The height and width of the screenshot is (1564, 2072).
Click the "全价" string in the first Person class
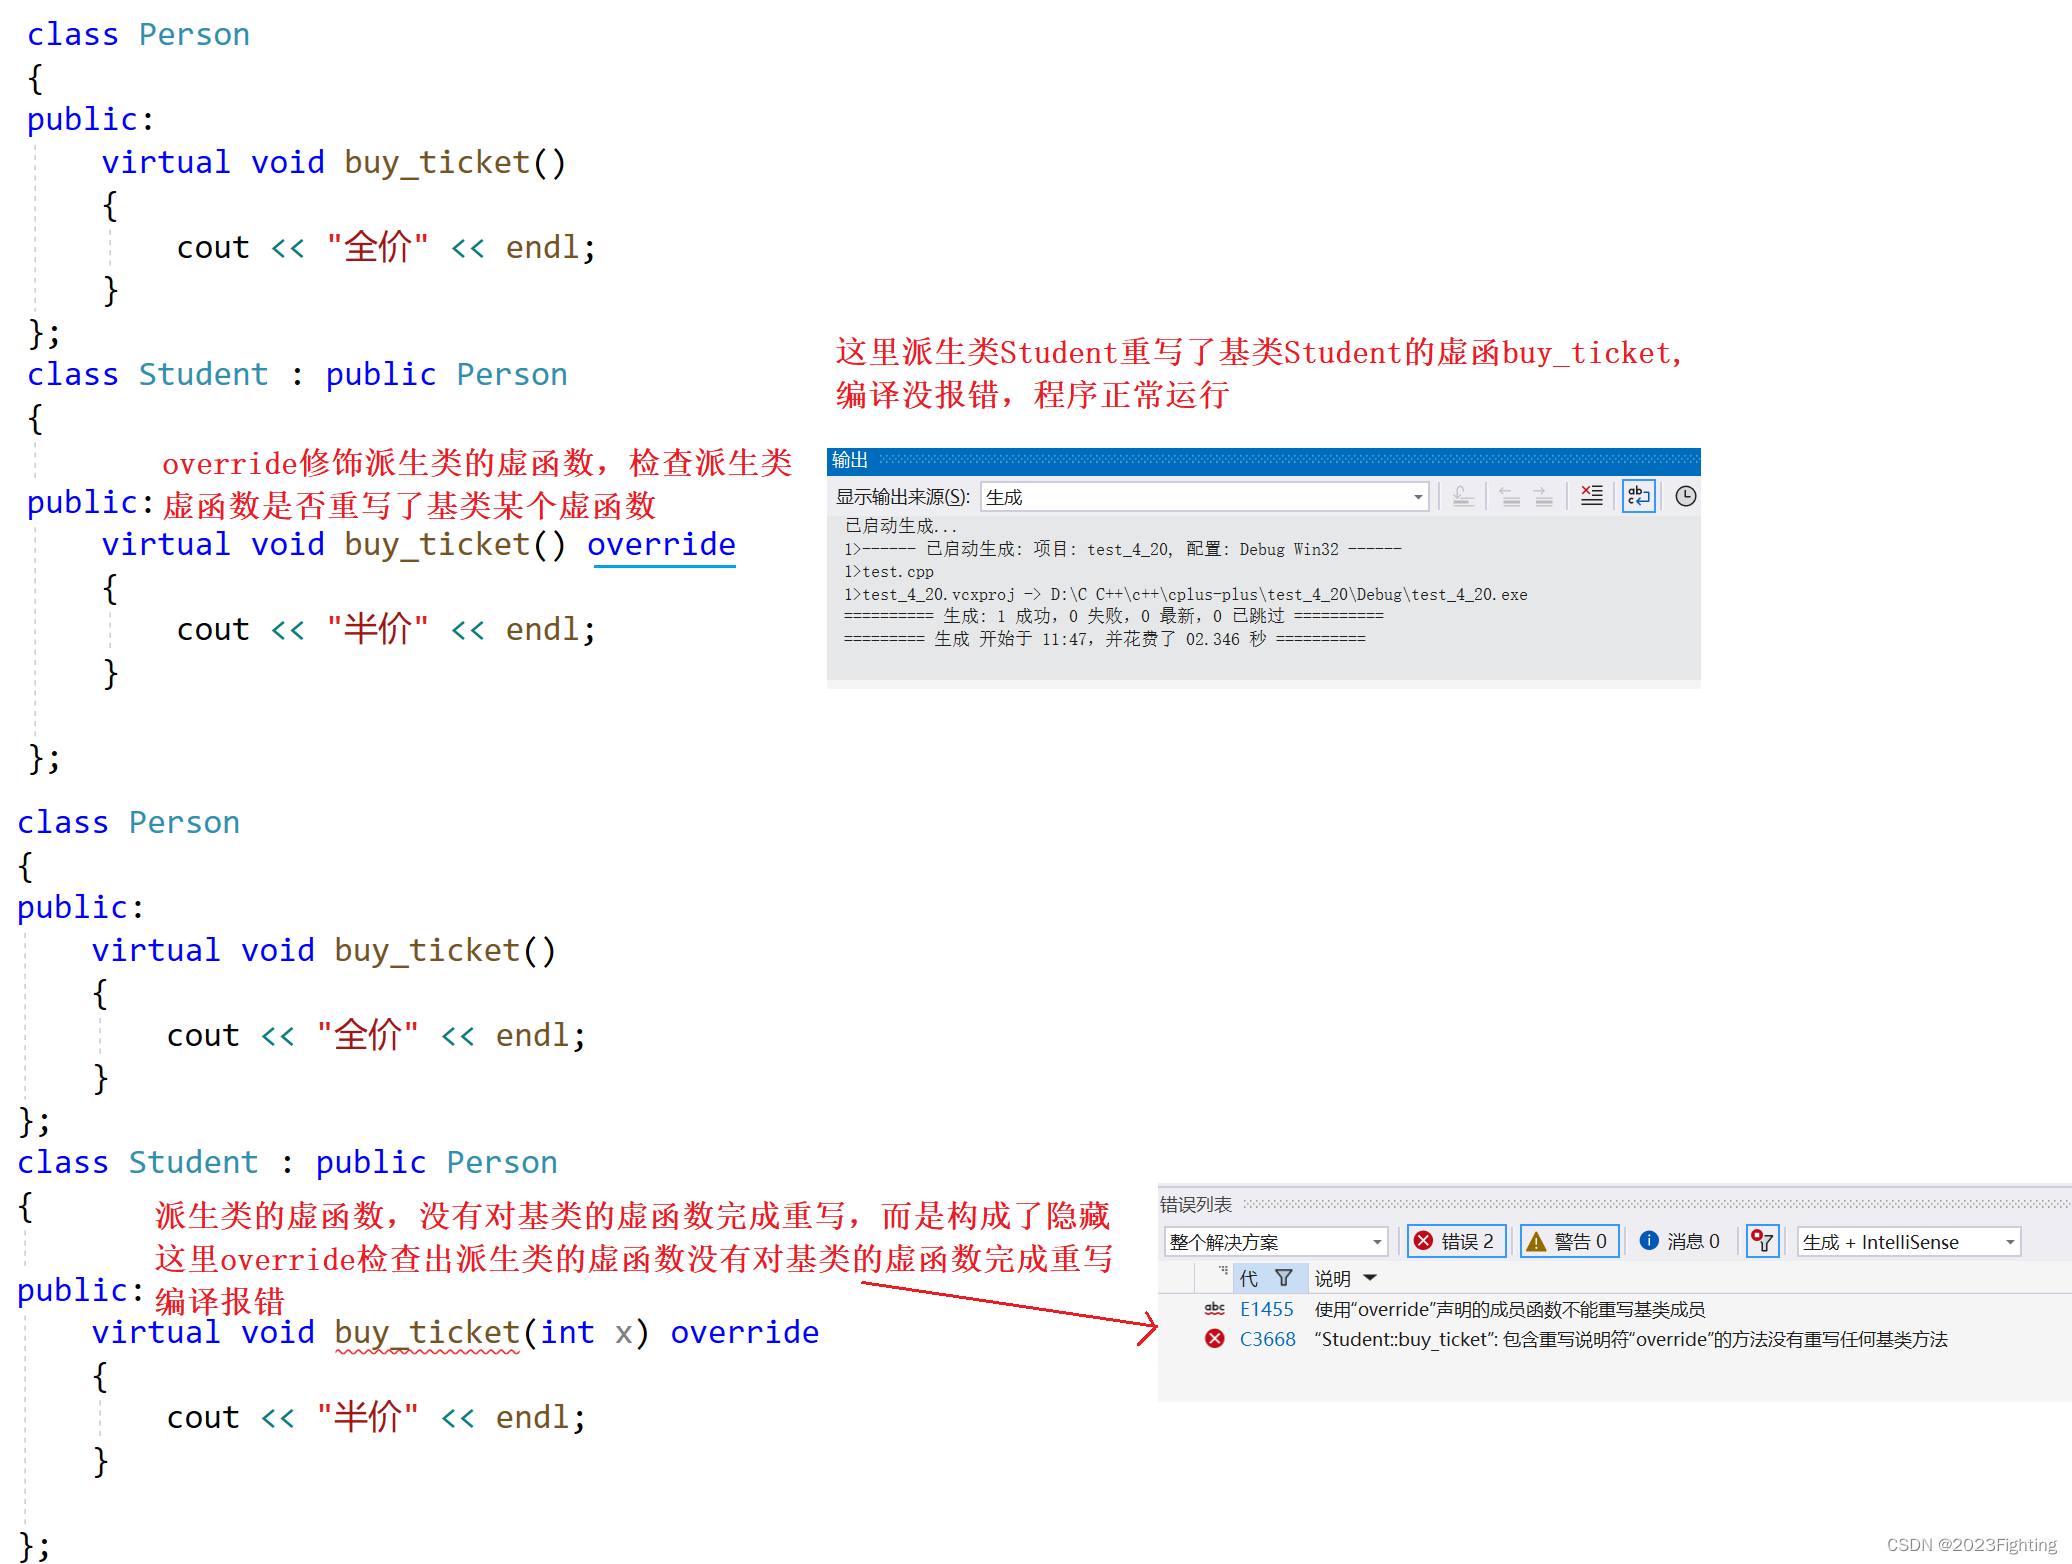(x=377, y=247)
